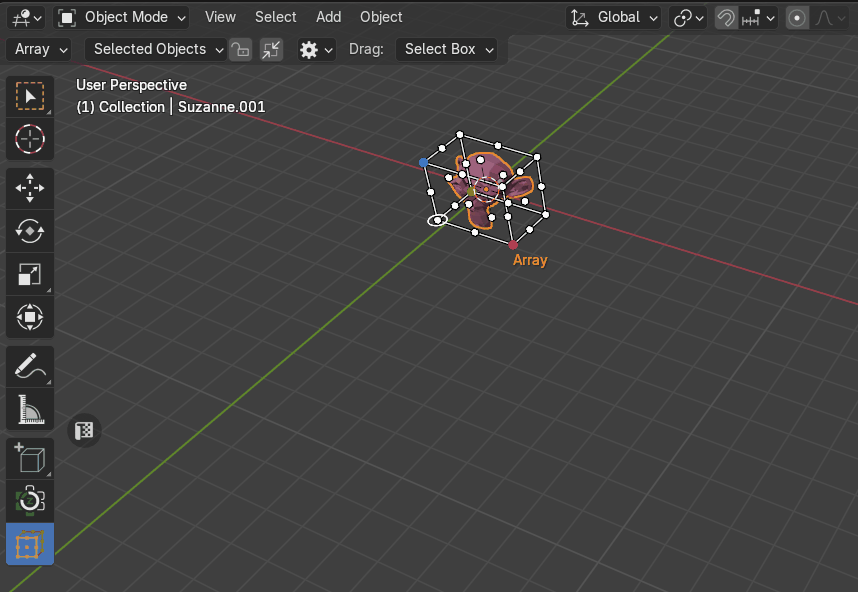The height and width of the screenshot is (592, 858).
Task: Click the olive green center gizmo handle
Action: (x=471, y=192)
